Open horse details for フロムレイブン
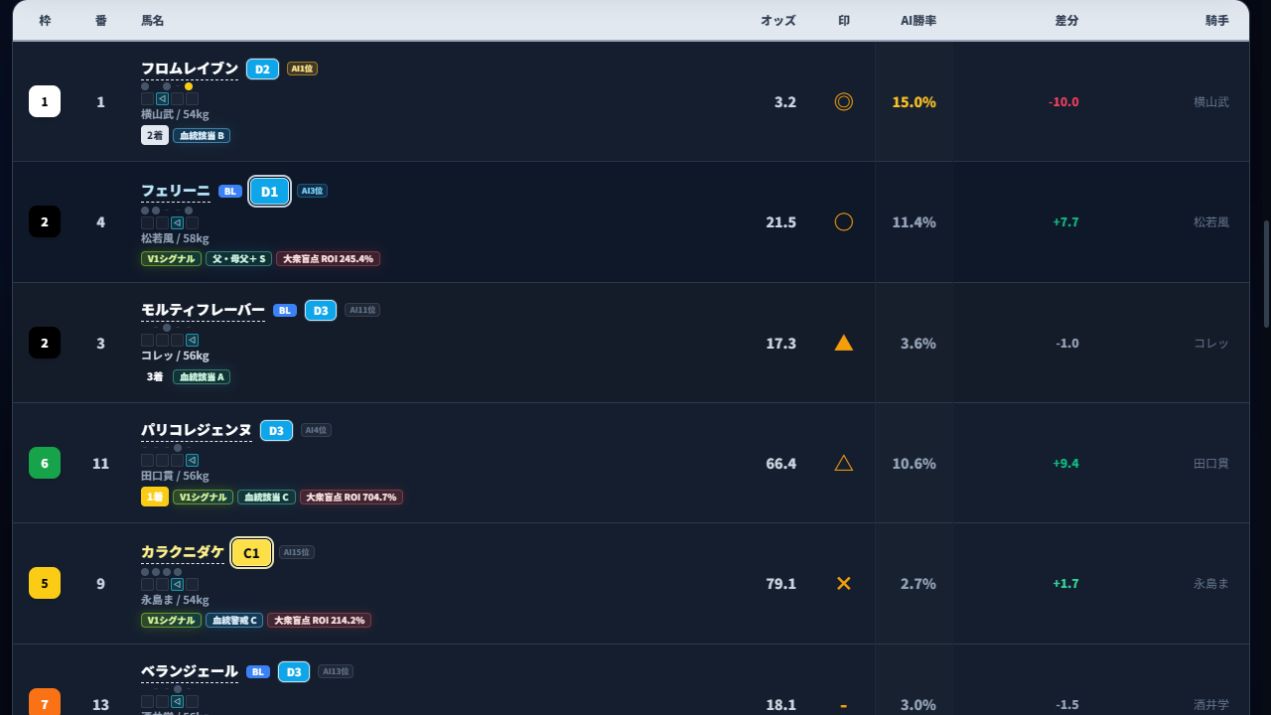Image resolution: width=1271 pixels, height=715 pixels. (x=190, y=69)
